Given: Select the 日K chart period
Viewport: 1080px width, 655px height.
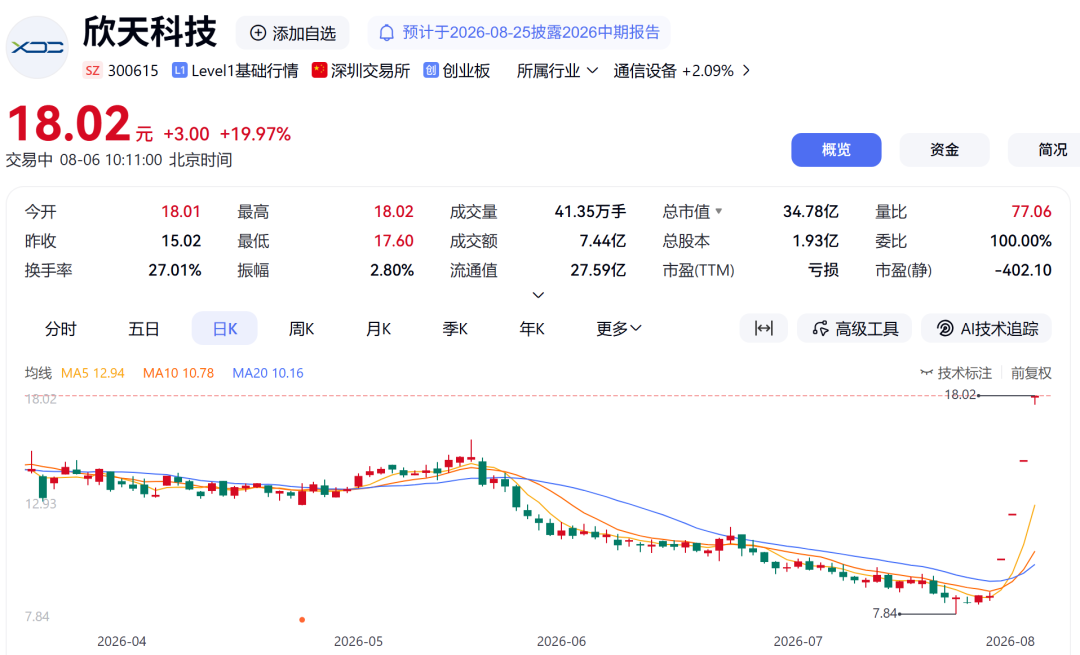Looking at the screenshot, I should tap(225, 329).
